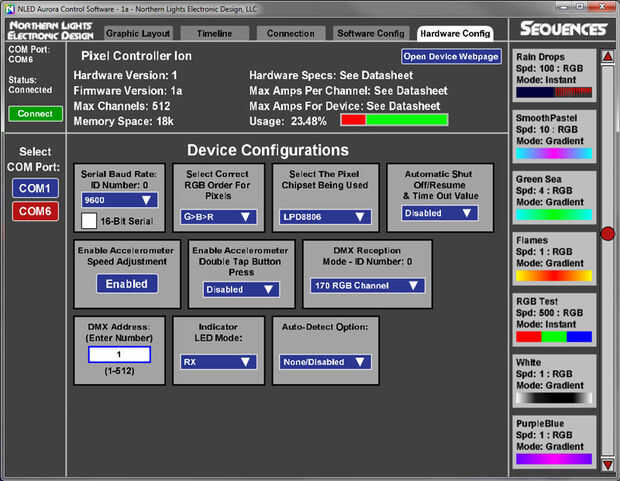The image size is (620, 481).
Task: Switch to the Graphic Layout tab
Action: [x=138, y=34]
